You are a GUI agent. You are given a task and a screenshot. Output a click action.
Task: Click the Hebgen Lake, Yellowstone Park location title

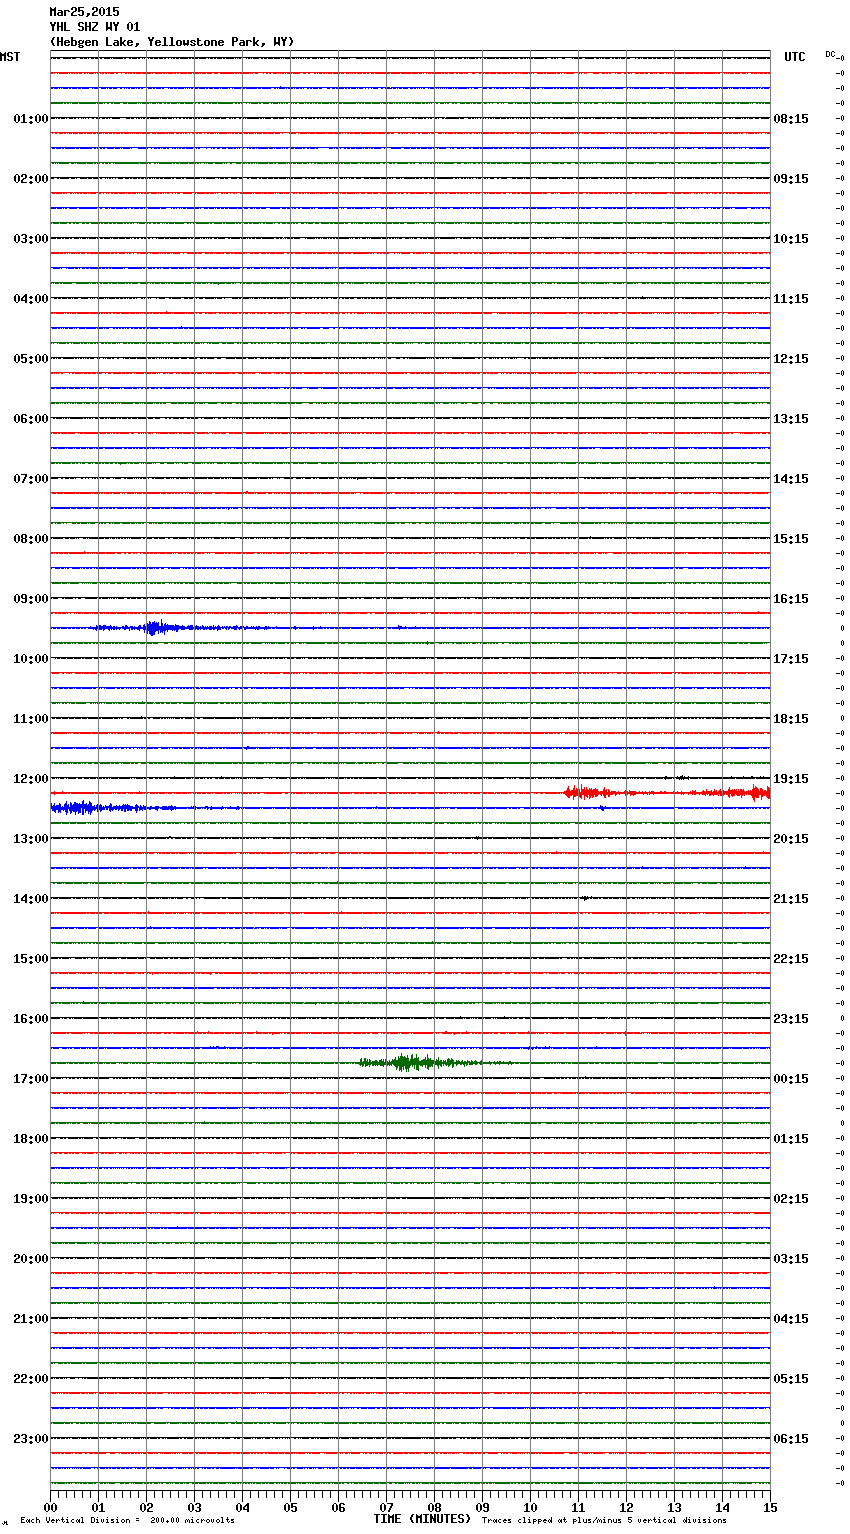[x=172, y=42]
